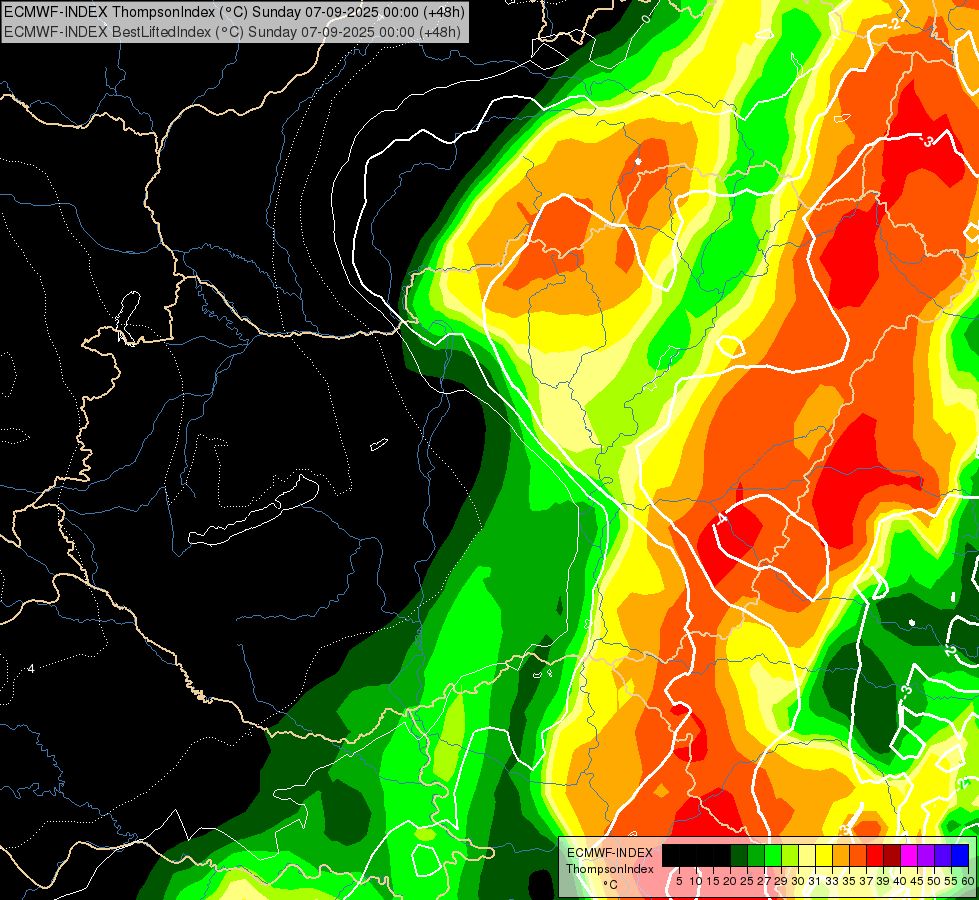Click the legend tick value 55
The height and width of the screenshot is (900, 979).
pos(950,881)
